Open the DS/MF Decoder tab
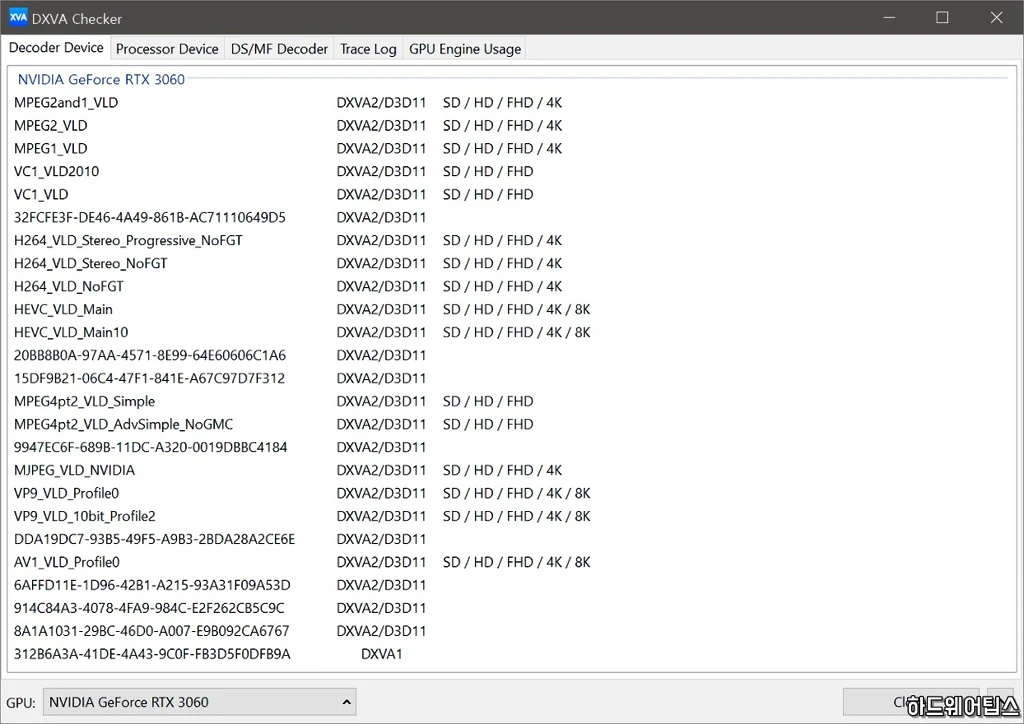 click(279, 49)
